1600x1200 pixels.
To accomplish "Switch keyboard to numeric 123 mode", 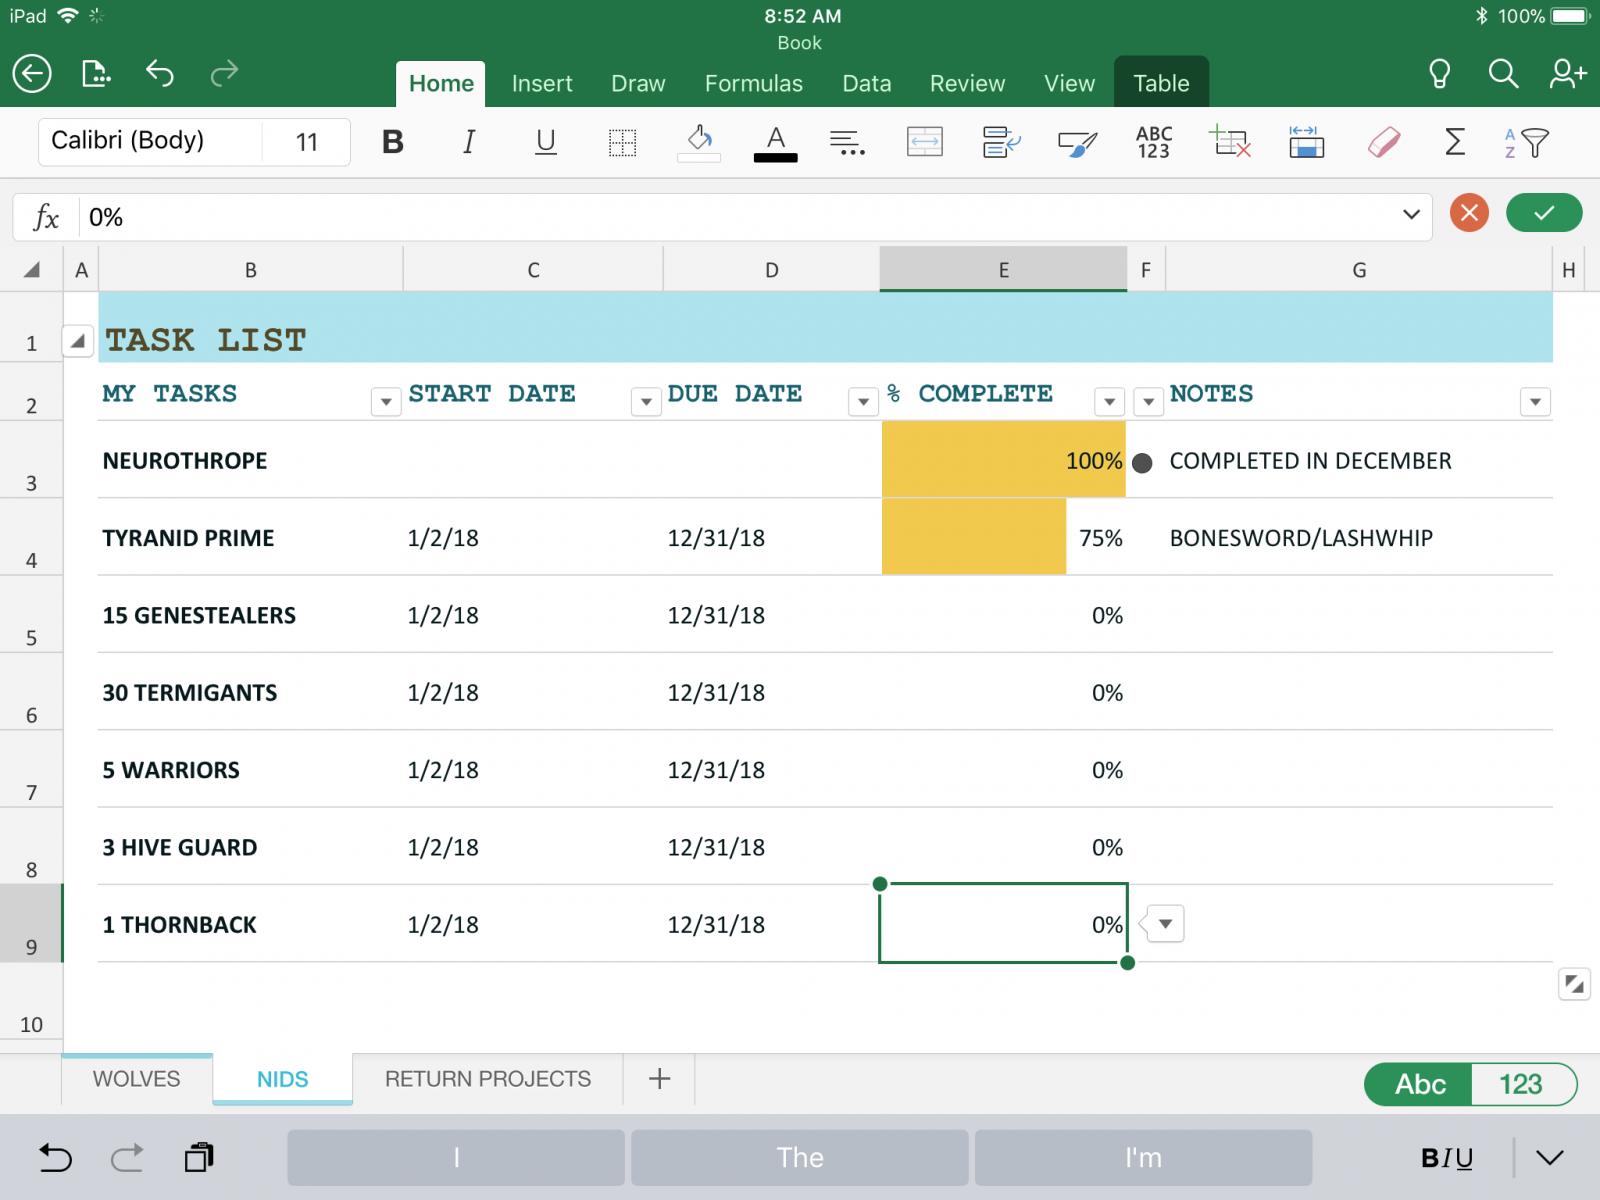I will [x=1520, y=1084].
